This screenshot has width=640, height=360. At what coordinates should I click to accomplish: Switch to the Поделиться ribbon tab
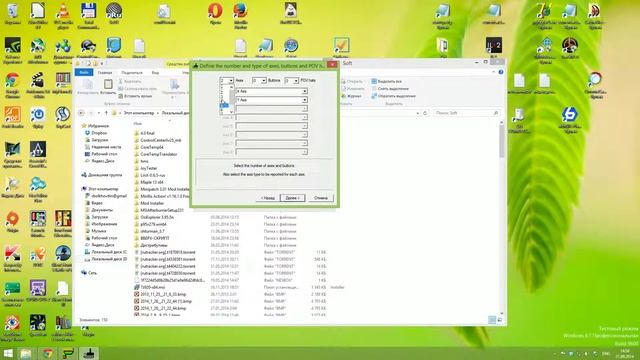click(132, 73)
